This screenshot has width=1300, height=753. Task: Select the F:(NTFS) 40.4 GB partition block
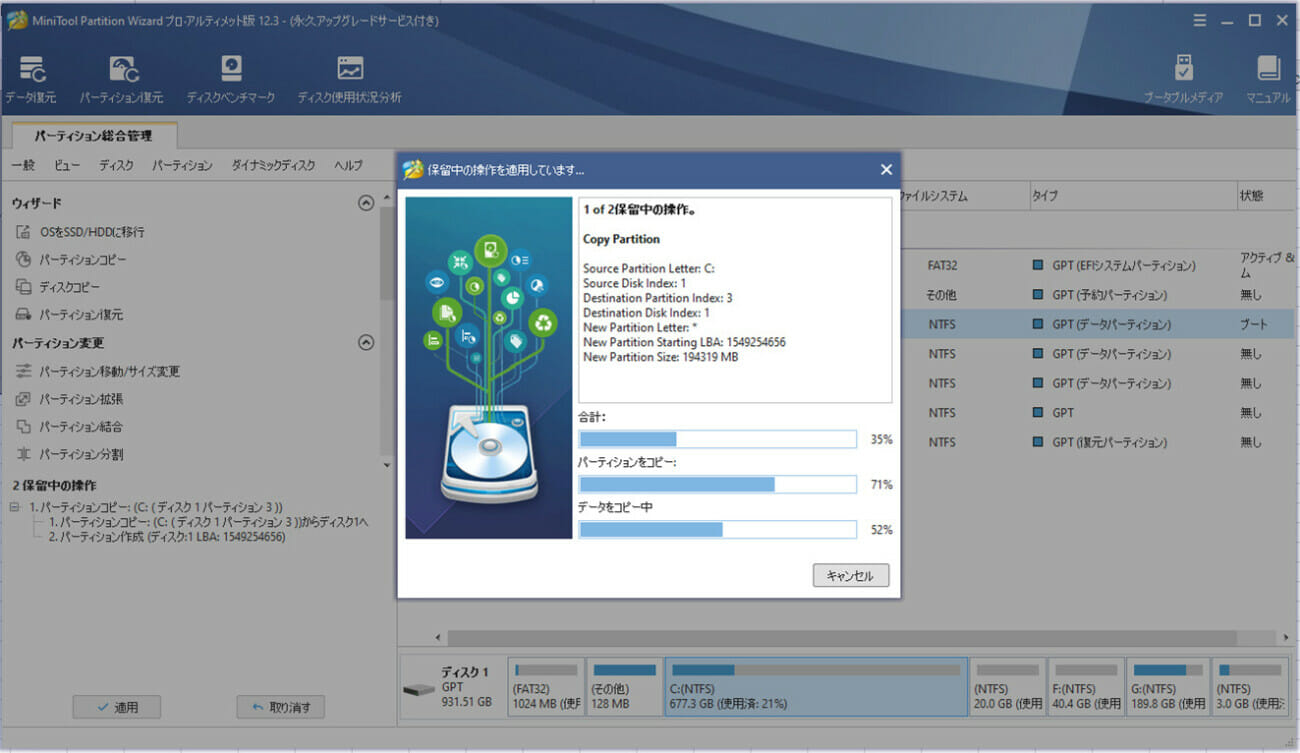click(x=1087, y=687)
